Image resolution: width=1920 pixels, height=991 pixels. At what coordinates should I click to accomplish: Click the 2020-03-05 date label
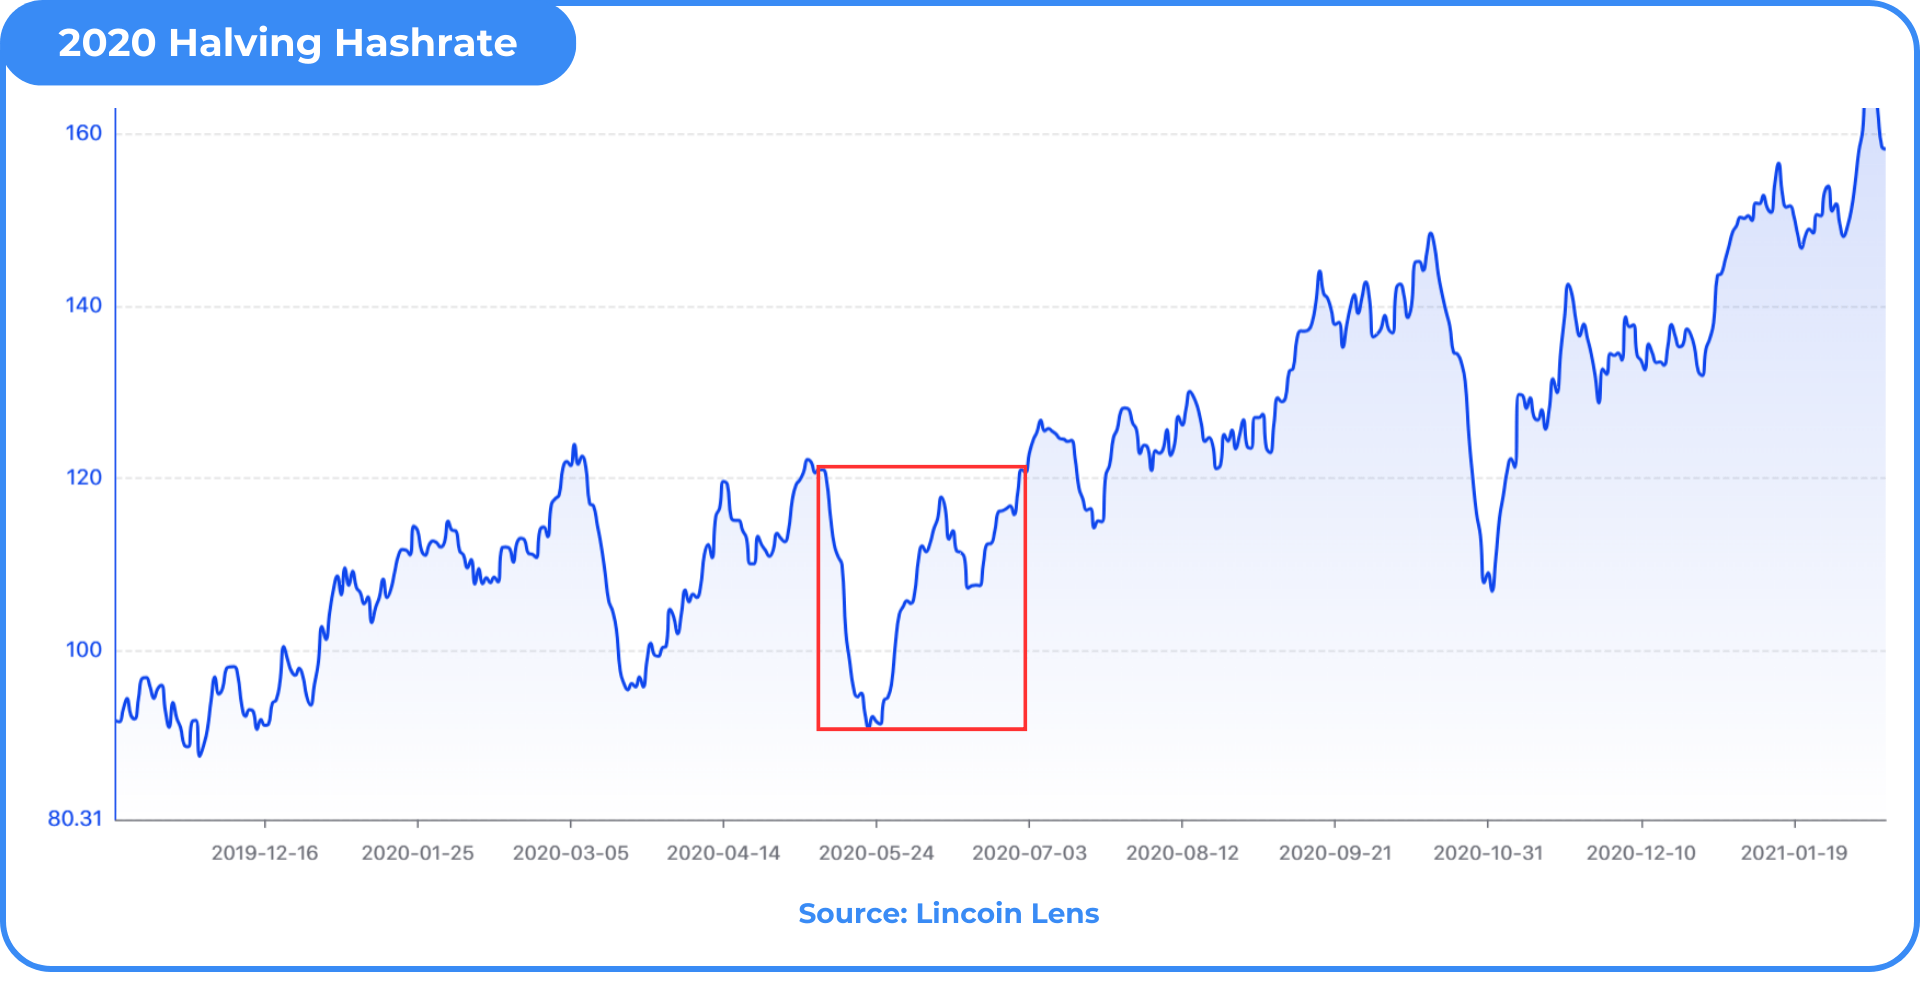[x=570, y=853]
